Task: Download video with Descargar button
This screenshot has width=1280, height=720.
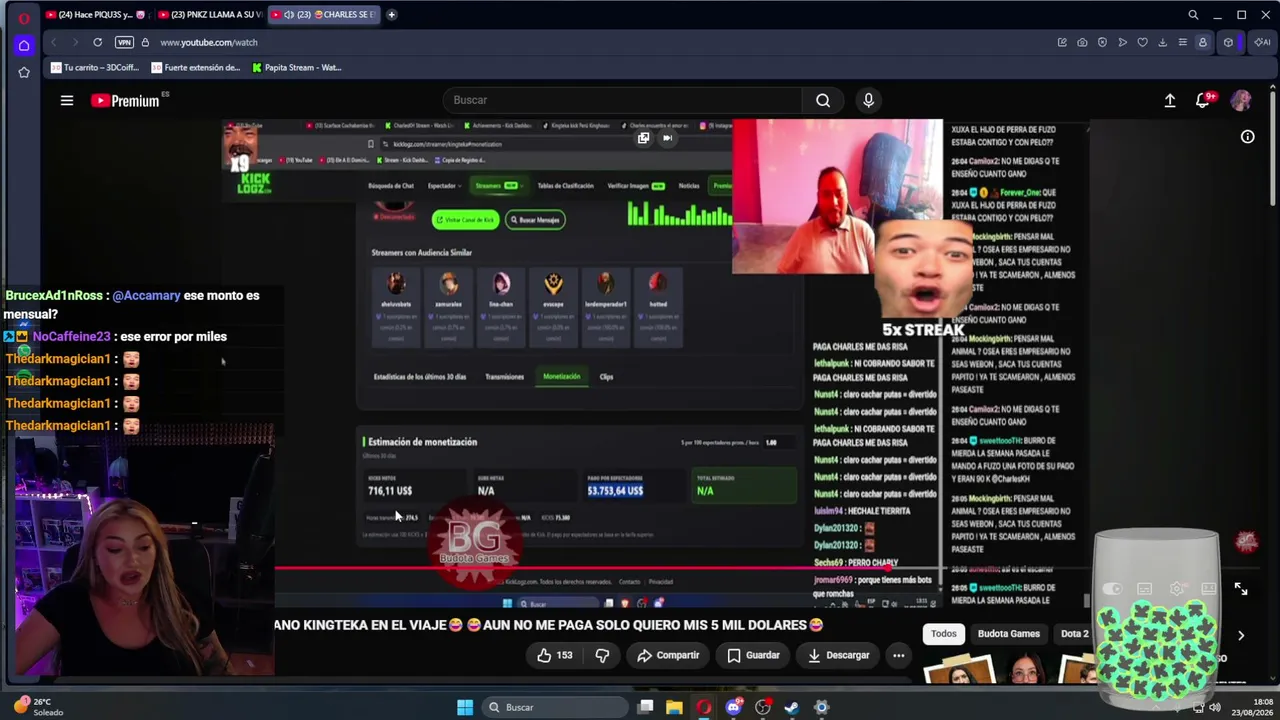Action: click(x=838, y=655)
